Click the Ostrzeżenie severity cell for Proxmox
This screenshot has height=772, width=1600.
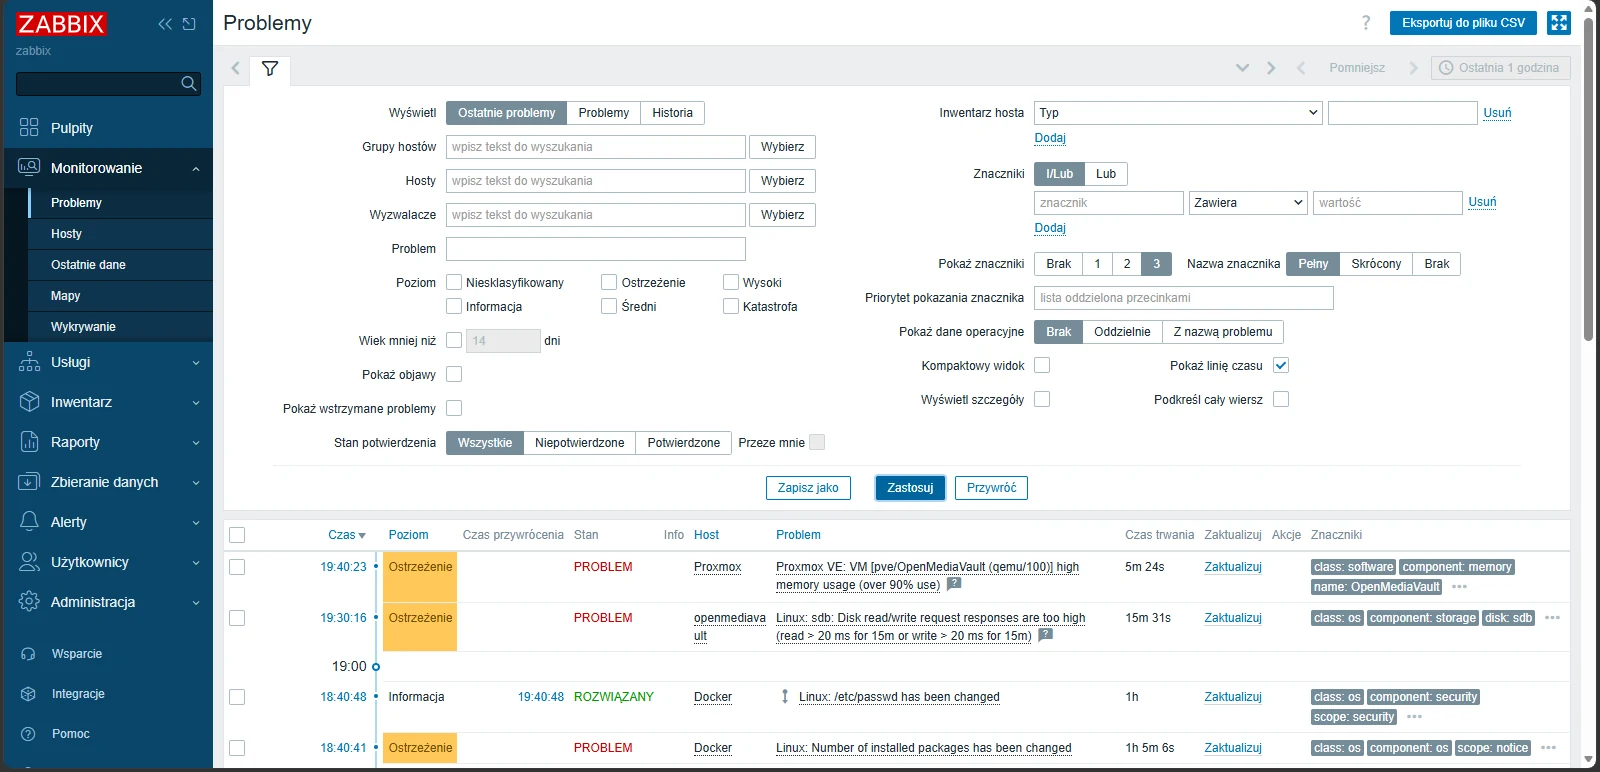(x=420, y=576)
